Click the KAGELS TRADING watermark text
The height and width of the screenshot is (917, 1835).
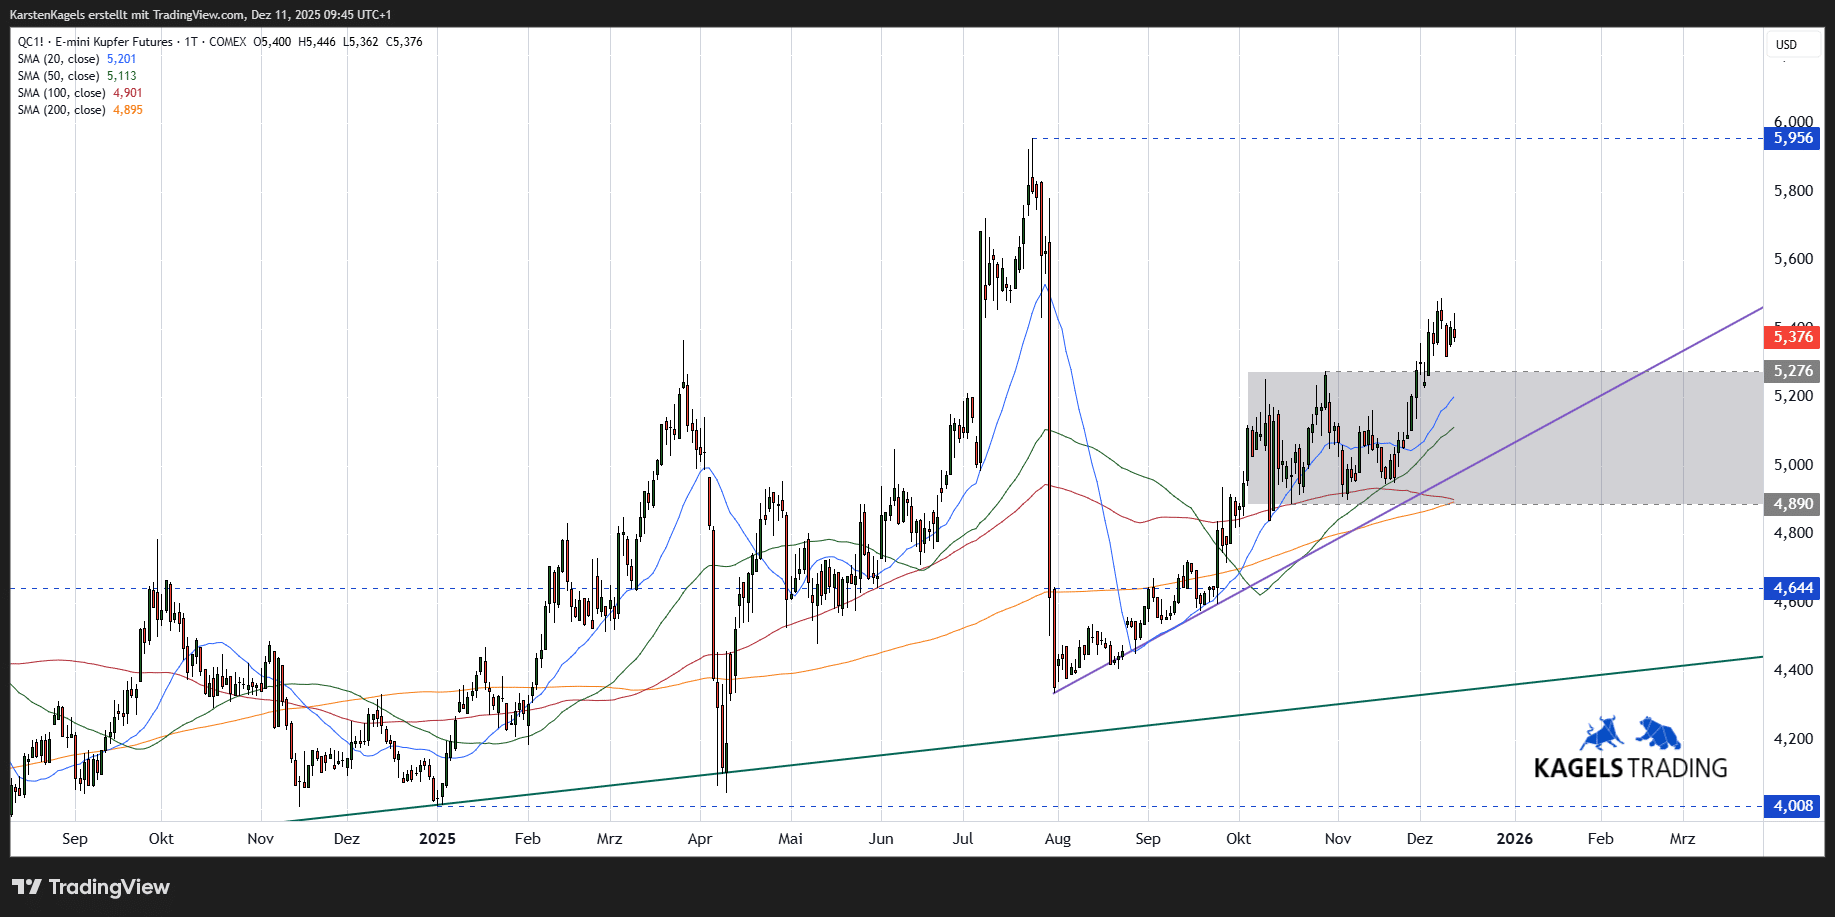point(1630,768)
